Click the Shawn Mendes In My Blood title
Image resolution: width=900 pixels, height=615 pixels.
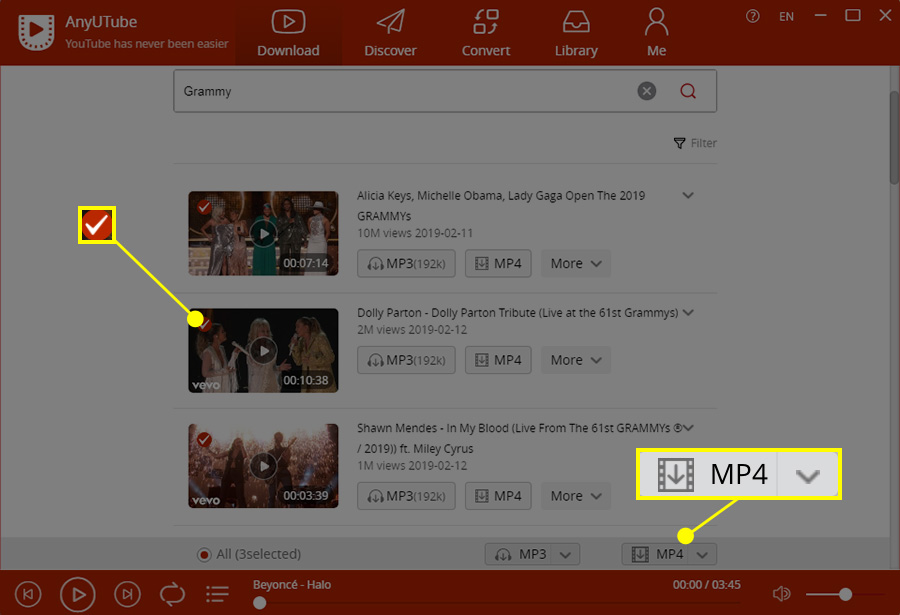(519, 438)
